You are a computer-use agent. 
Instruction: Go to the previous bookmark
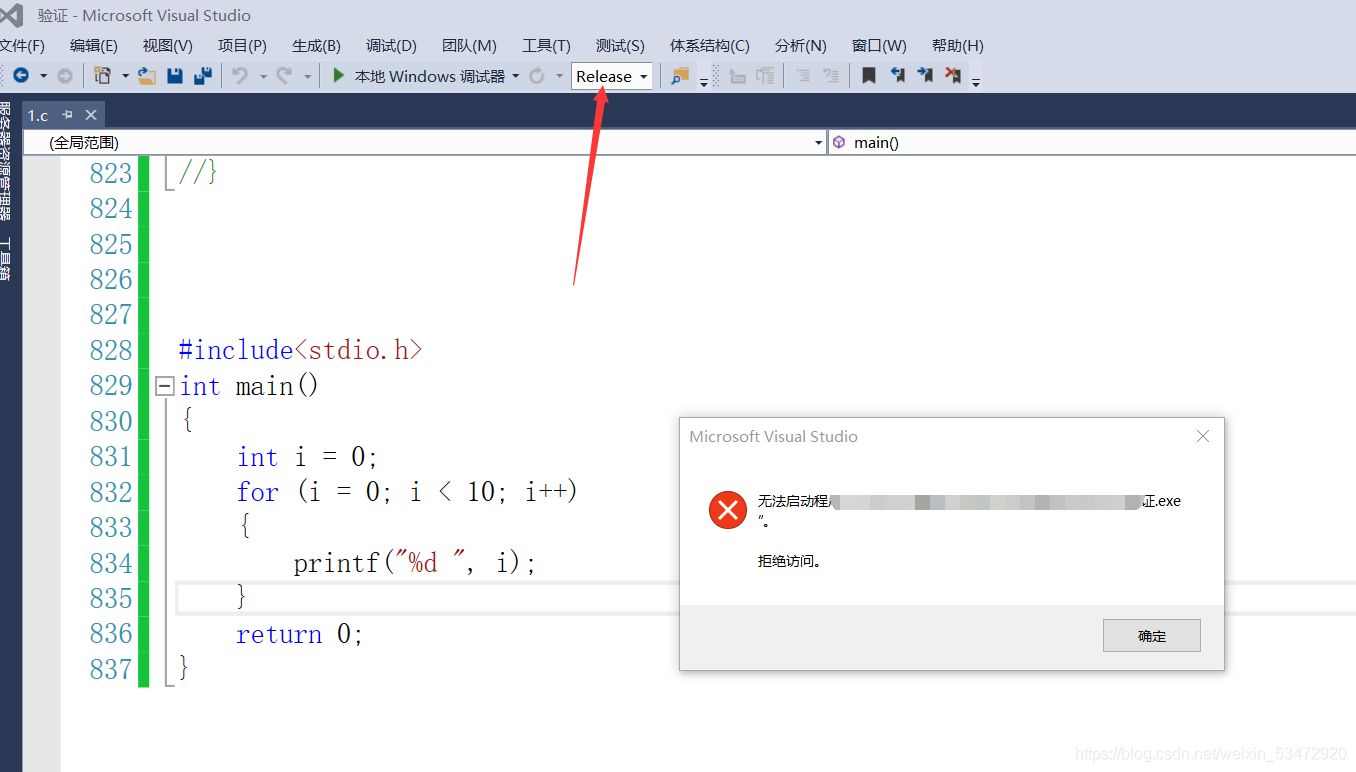point(897,76)
